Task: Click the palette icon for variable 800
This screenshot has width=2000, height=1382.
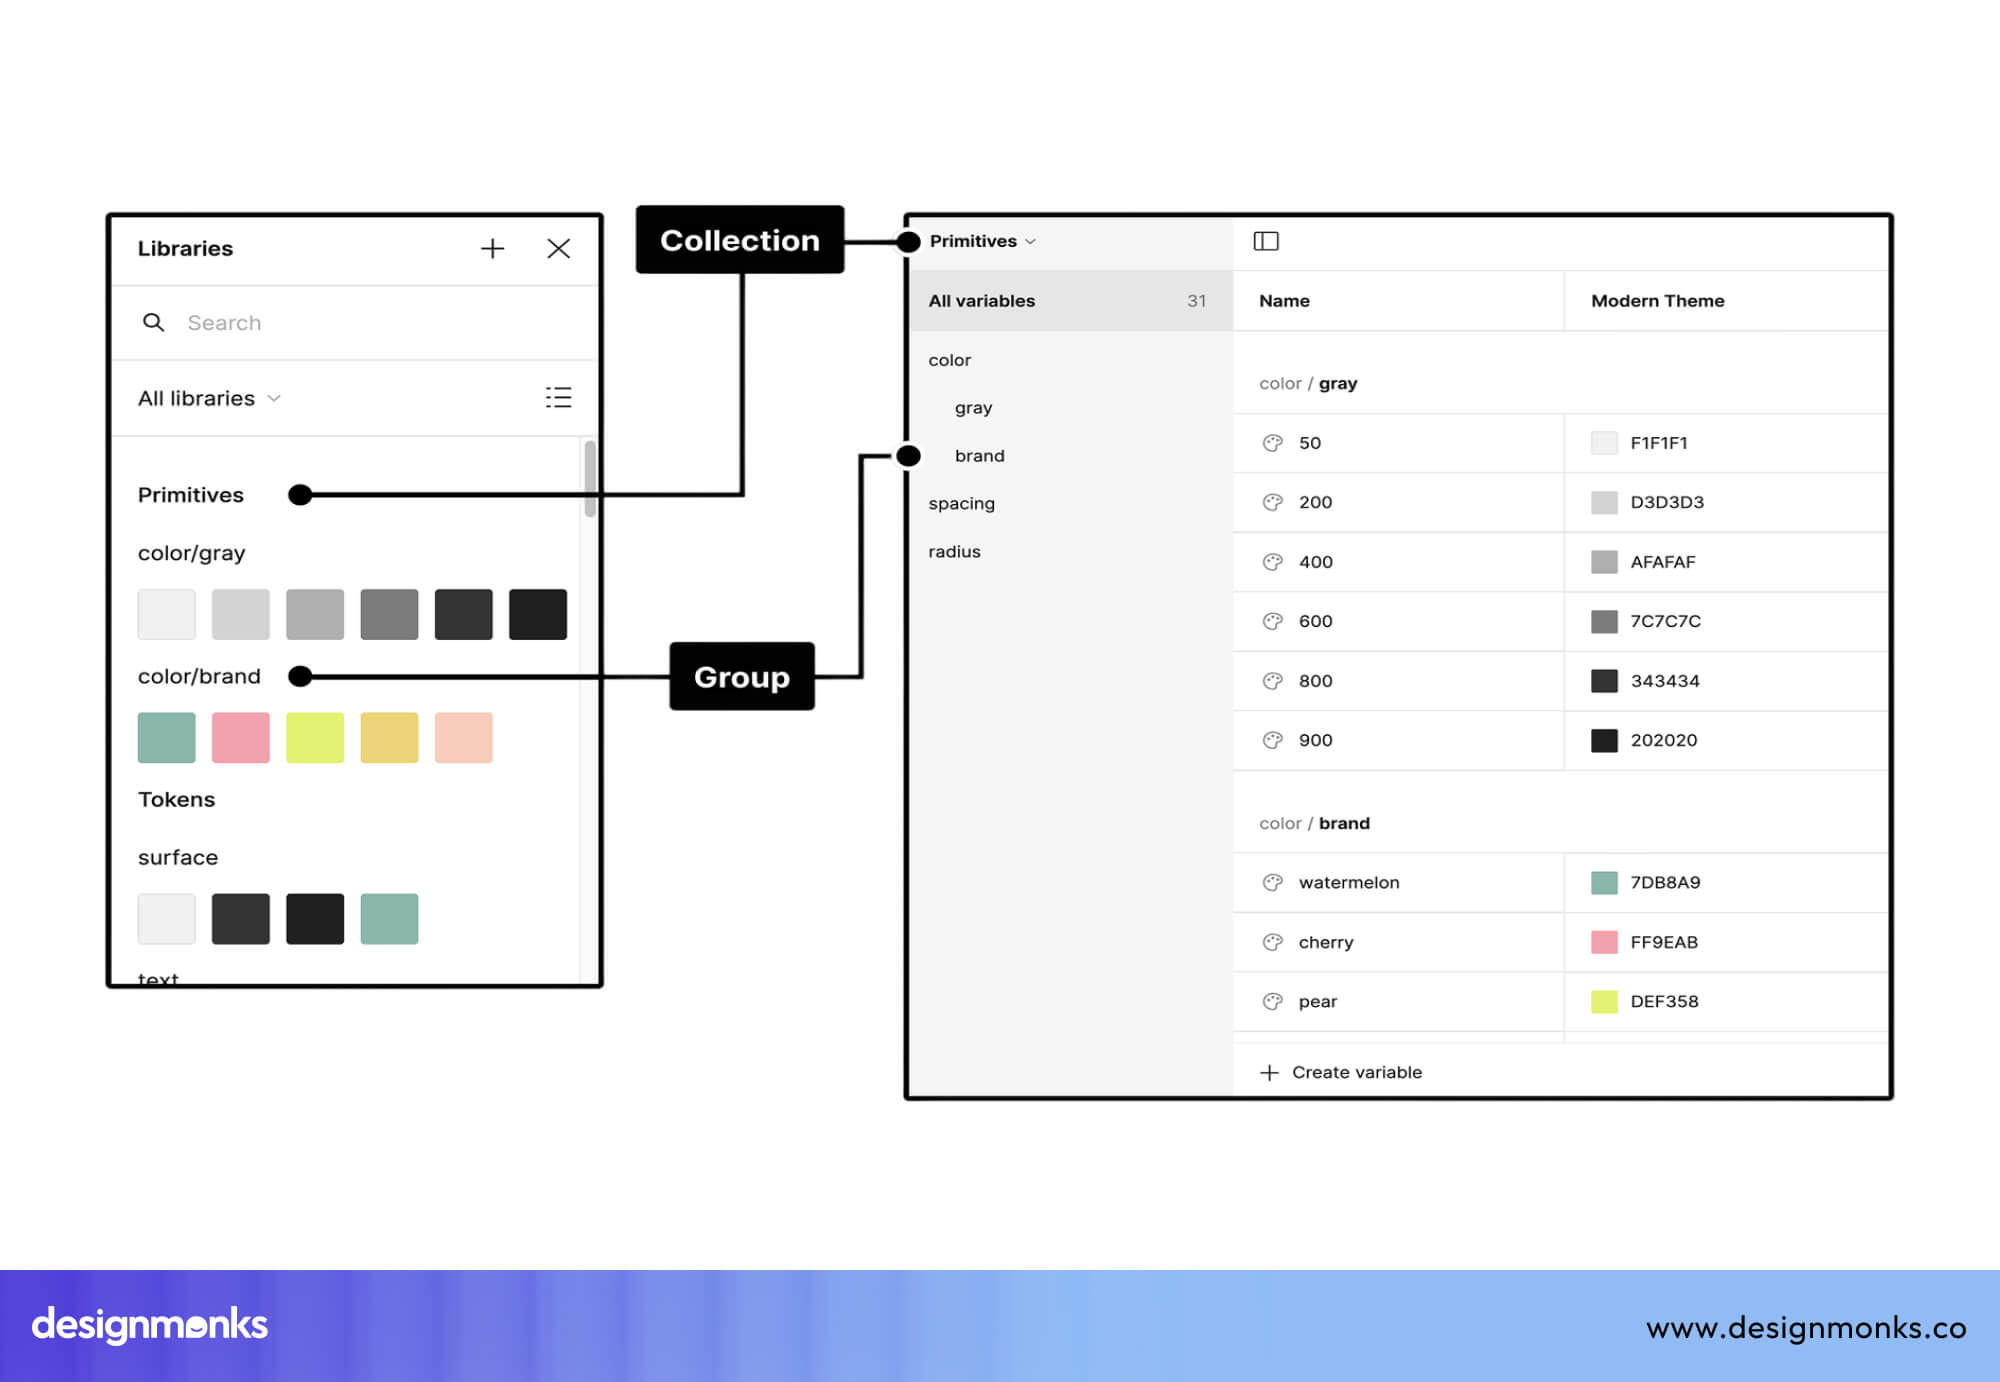Action: coord(1273,681)
